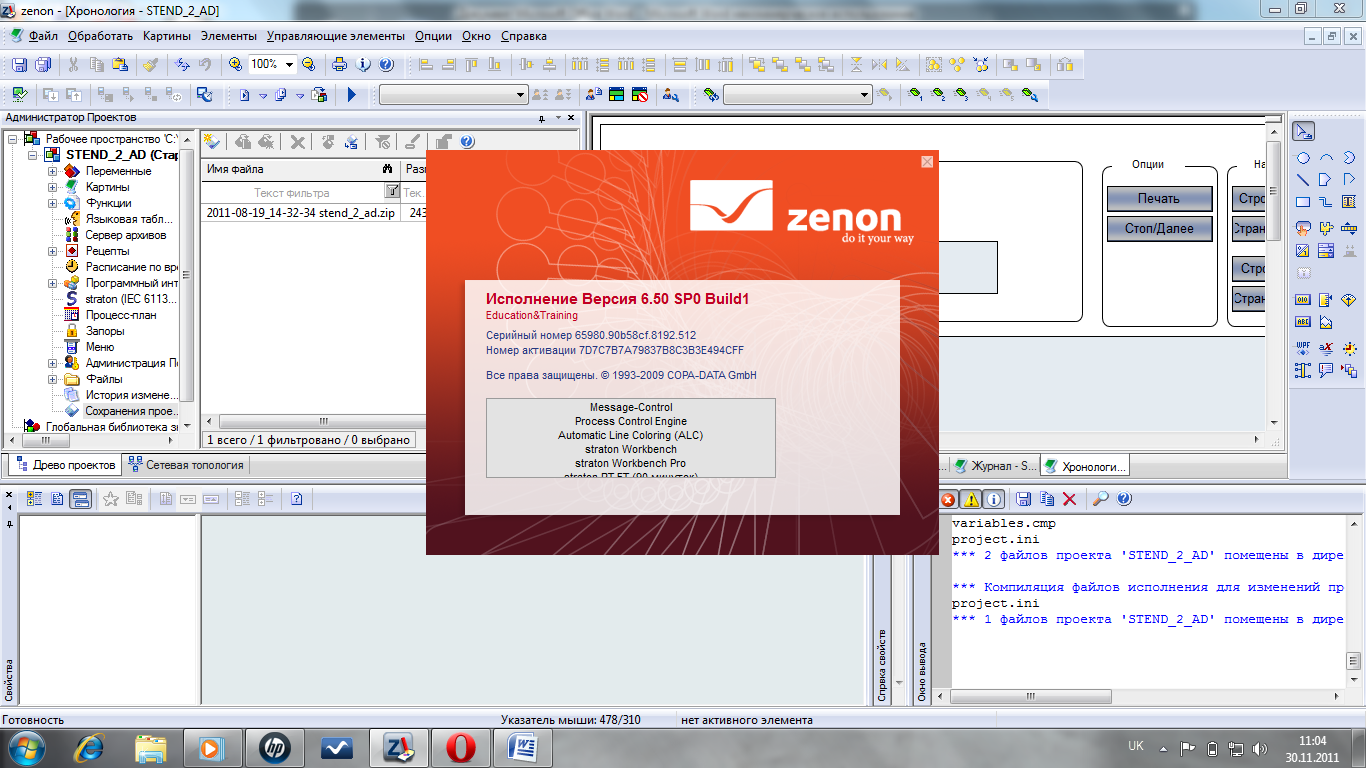Select Сервер архивов in the project tree
This screenshot has height=768, width=1366.
tap(126, 235)
